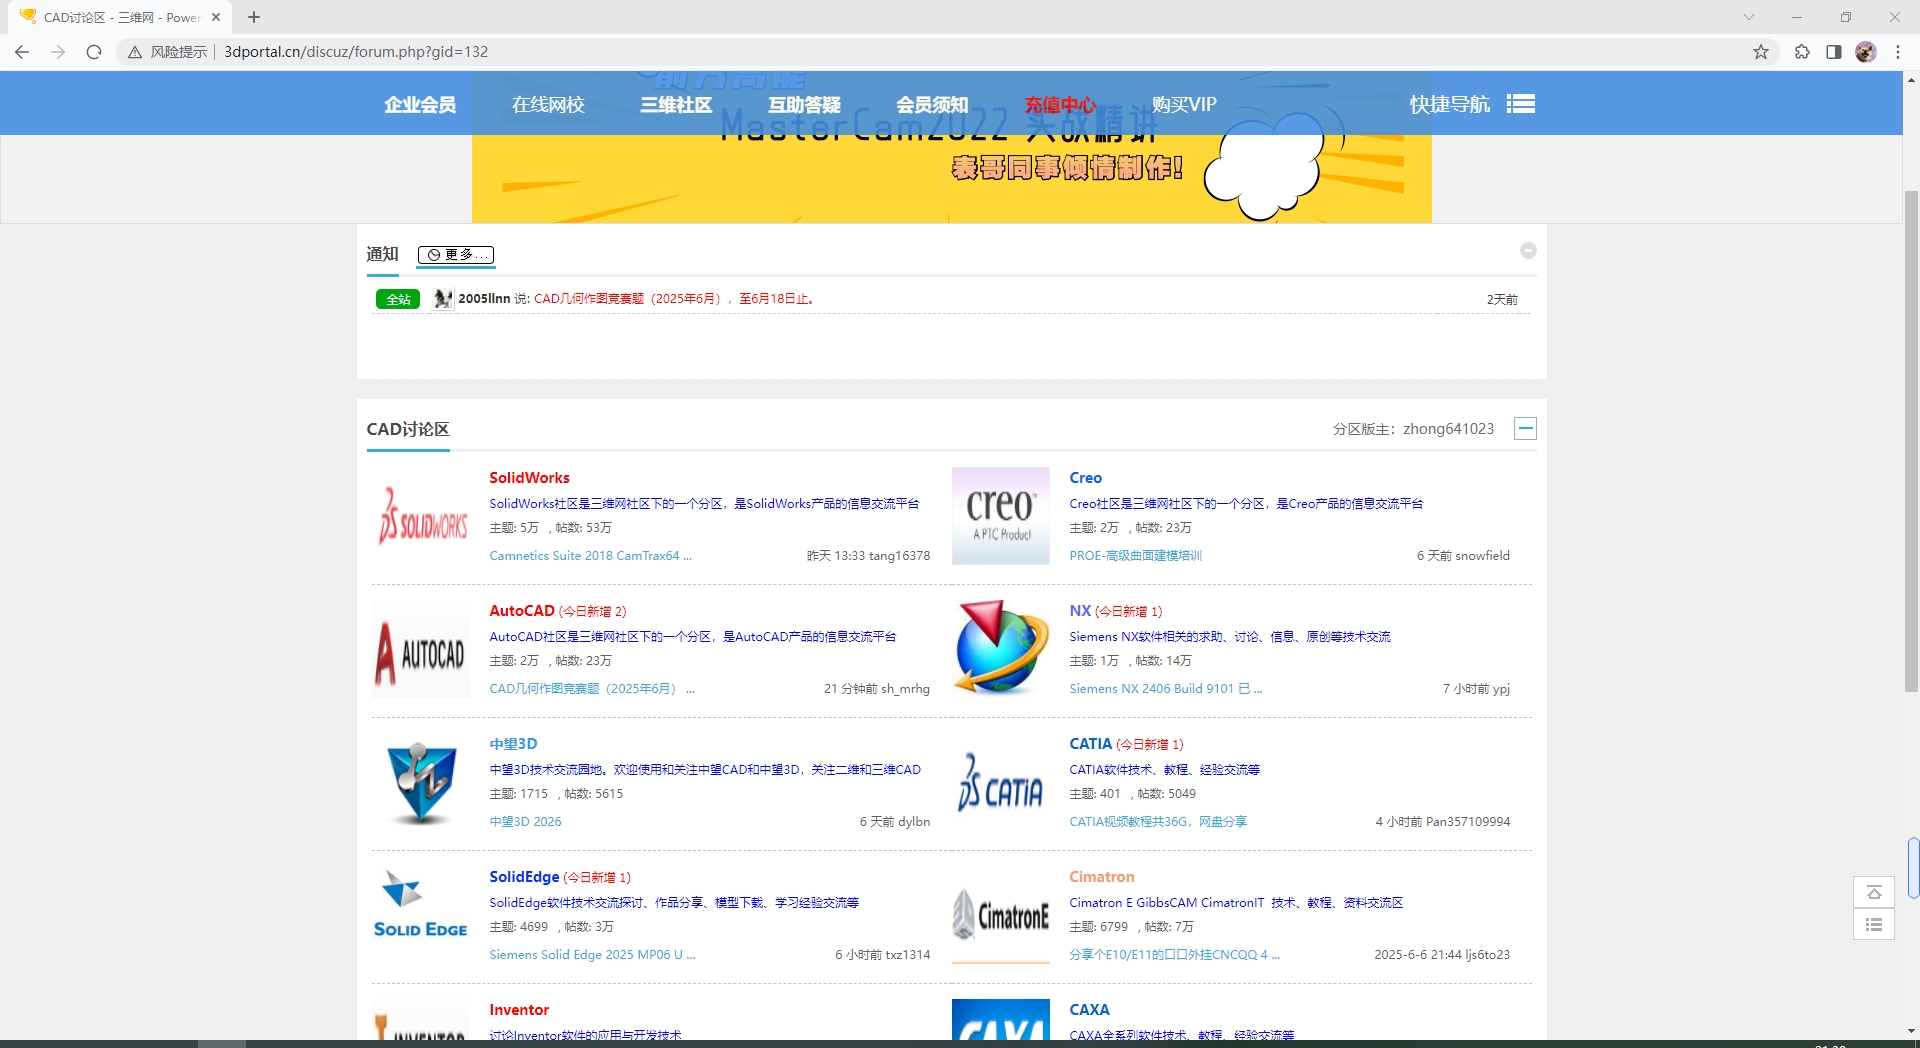Open the 中望3D forum title link
Viewport: 1920px width, 1048px height.
513,744
